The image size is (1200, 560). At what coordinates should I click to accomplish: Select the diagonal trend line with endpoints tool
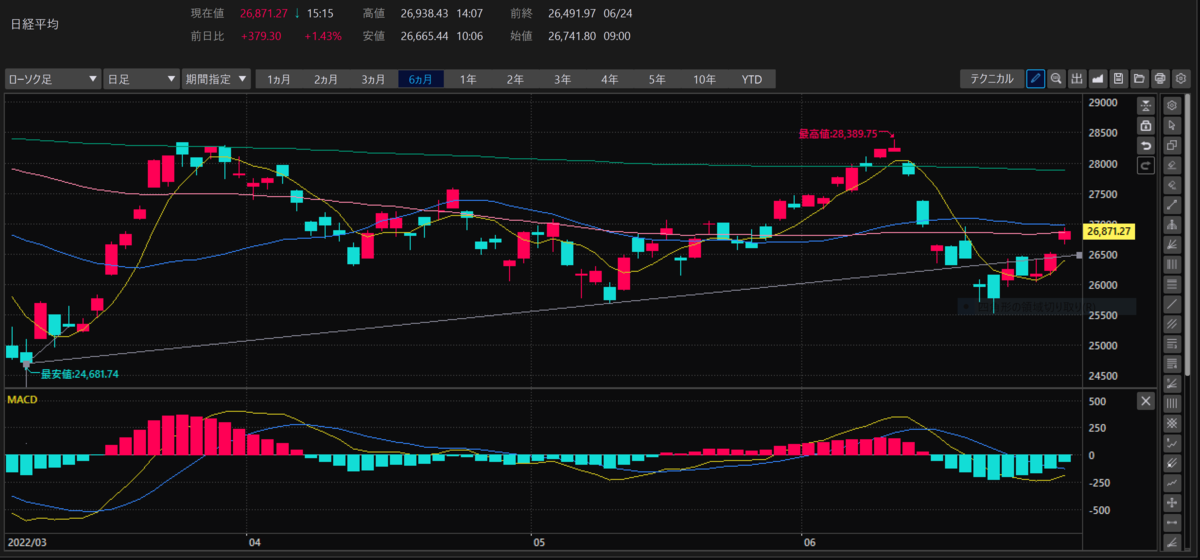pos(1172,204)
